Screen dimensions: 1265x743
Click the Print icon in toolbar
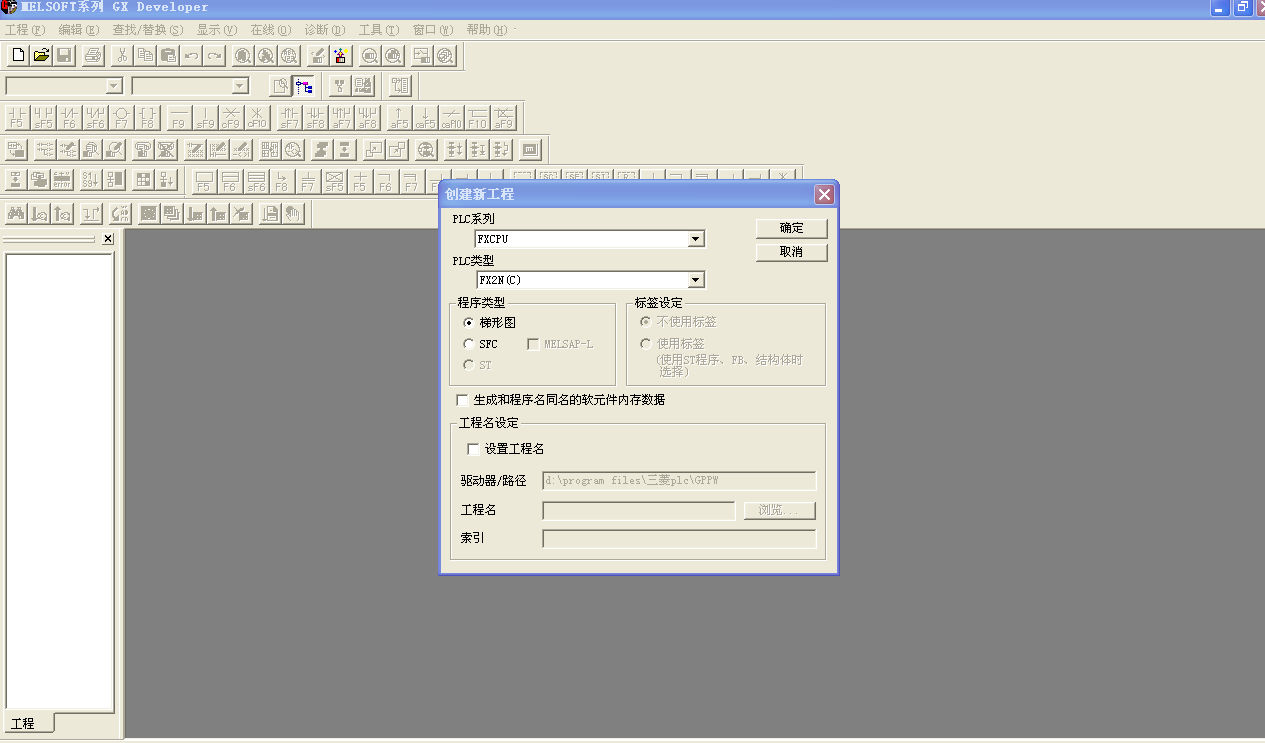coord(93,55)
